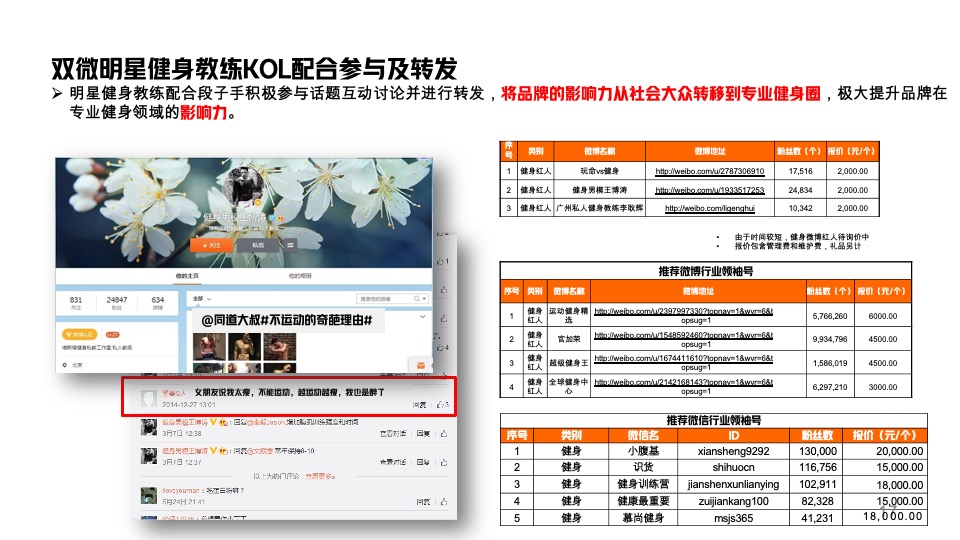This screenshot has width=960, height=540.
Task: Click the 24847 followers count
Action: tap(117, 302)
